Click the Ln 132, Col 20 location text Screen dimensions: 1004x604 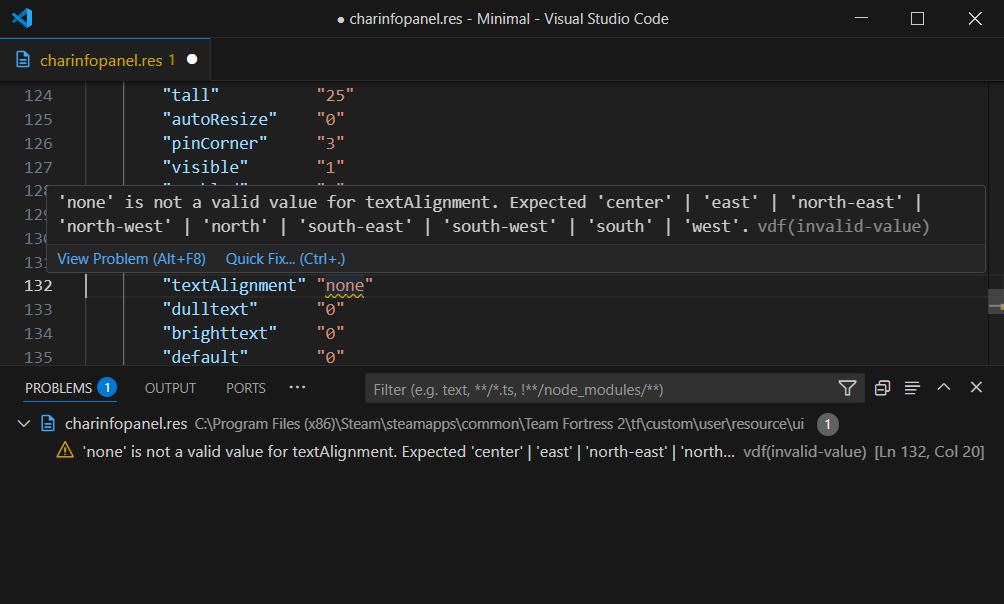[x=929, y=452]
